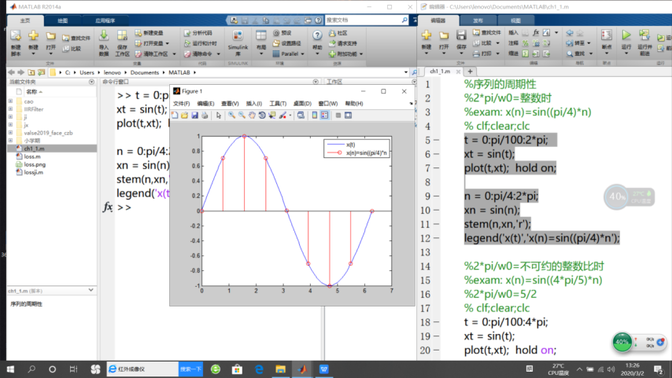Expand the cao folder in Current Folder
The image size is (672, 378).
tap(11, 102)
